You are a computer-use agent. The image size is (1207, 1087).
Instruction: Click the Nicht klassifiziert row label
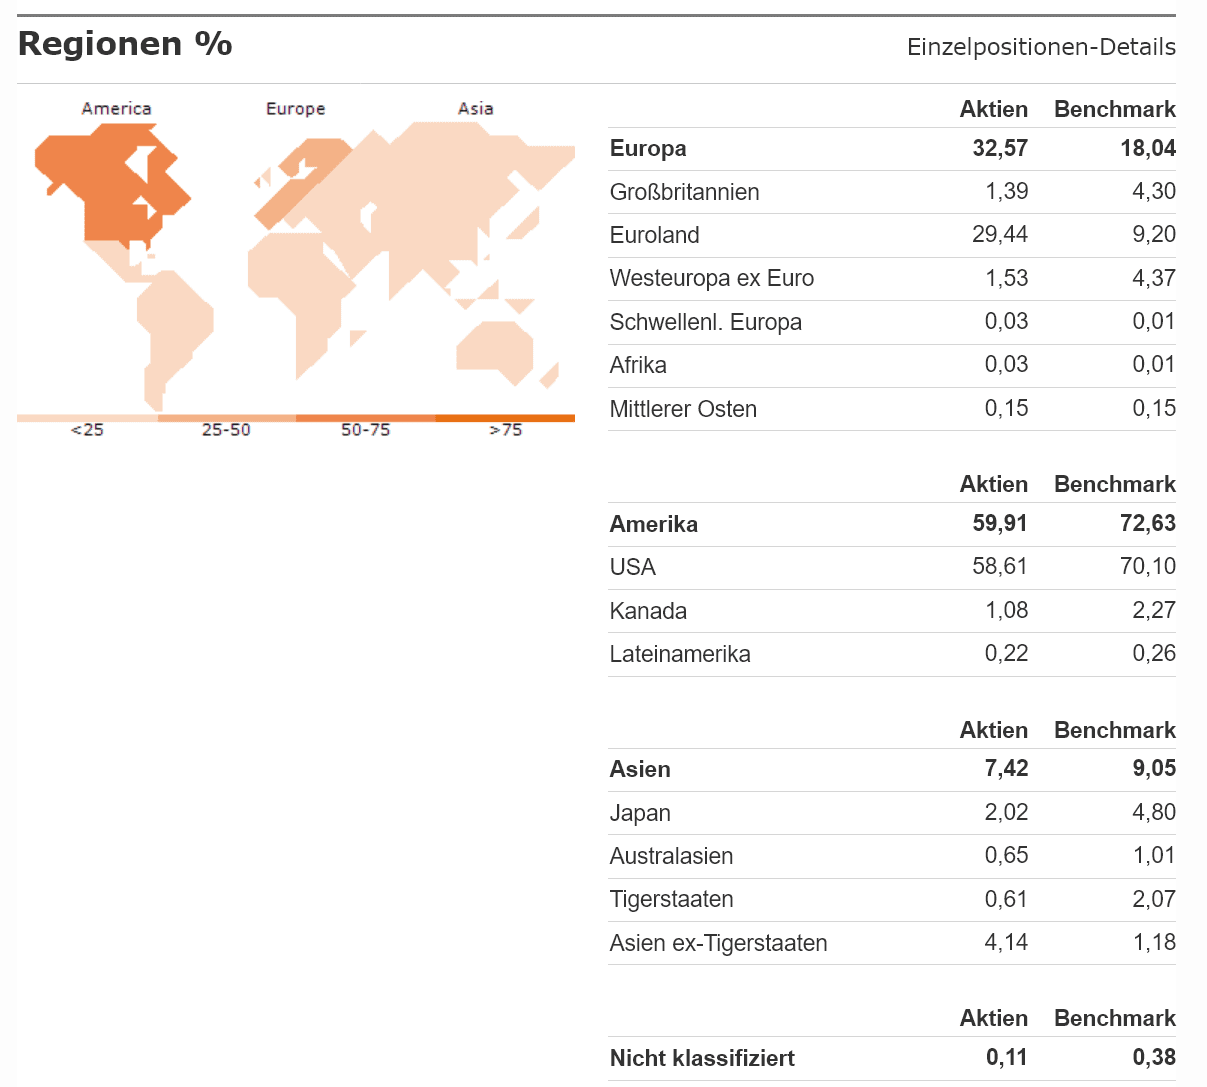[702, 1058]
